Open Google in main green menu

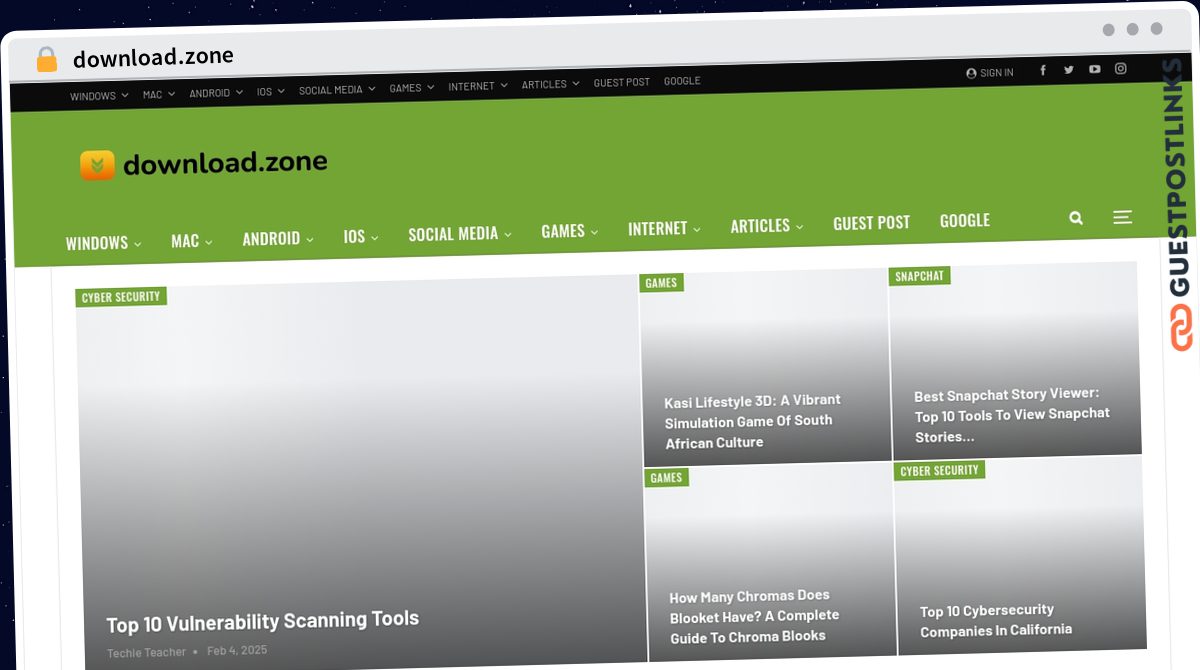965,220
